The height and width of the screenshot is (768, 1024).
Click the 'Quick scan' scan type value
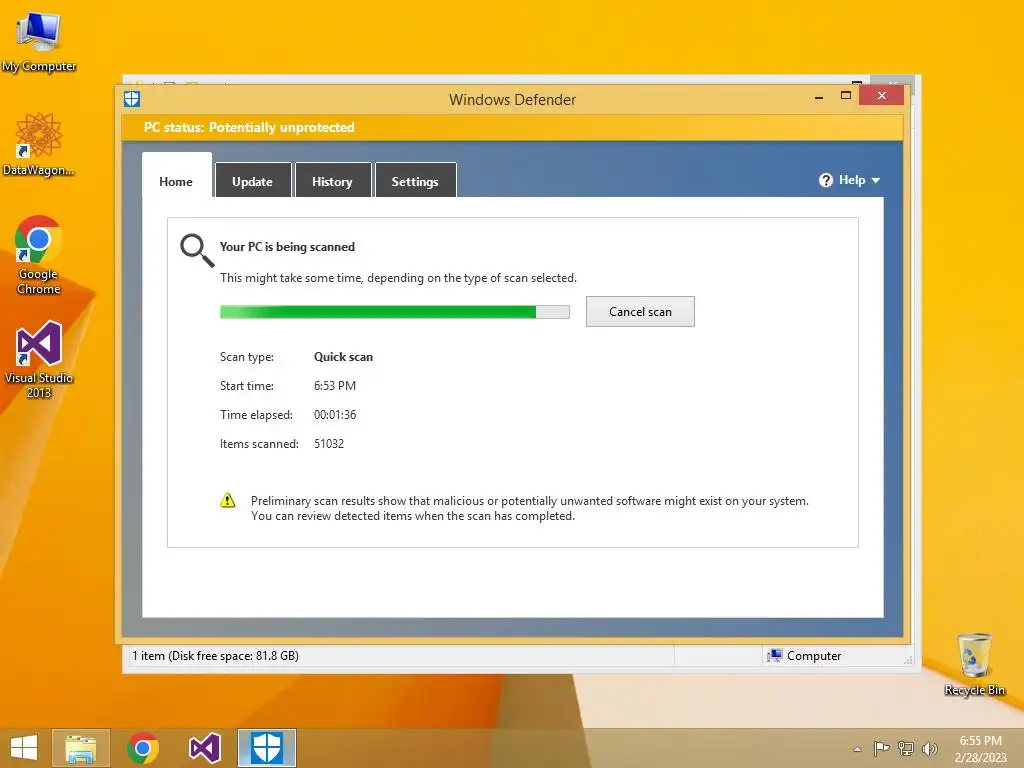344,357
